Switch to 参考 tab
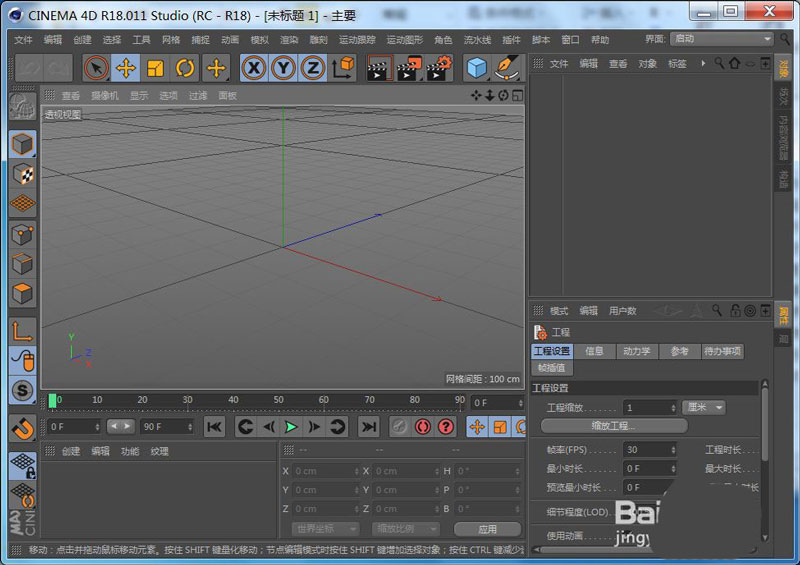Image resolution: width=800 pixels, height=565 pixels. (680, 351)
